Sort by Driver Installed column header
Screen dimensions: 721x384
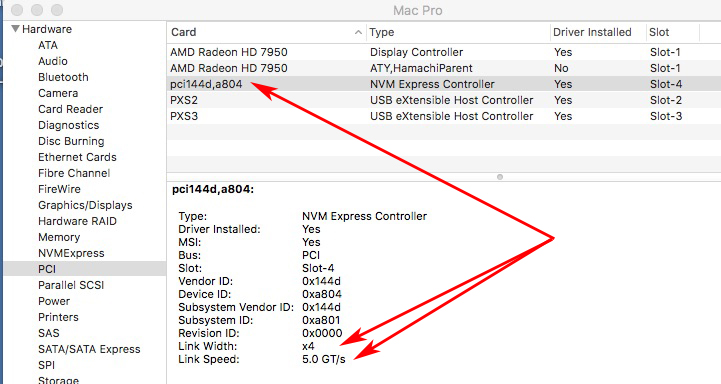point(592,32)
